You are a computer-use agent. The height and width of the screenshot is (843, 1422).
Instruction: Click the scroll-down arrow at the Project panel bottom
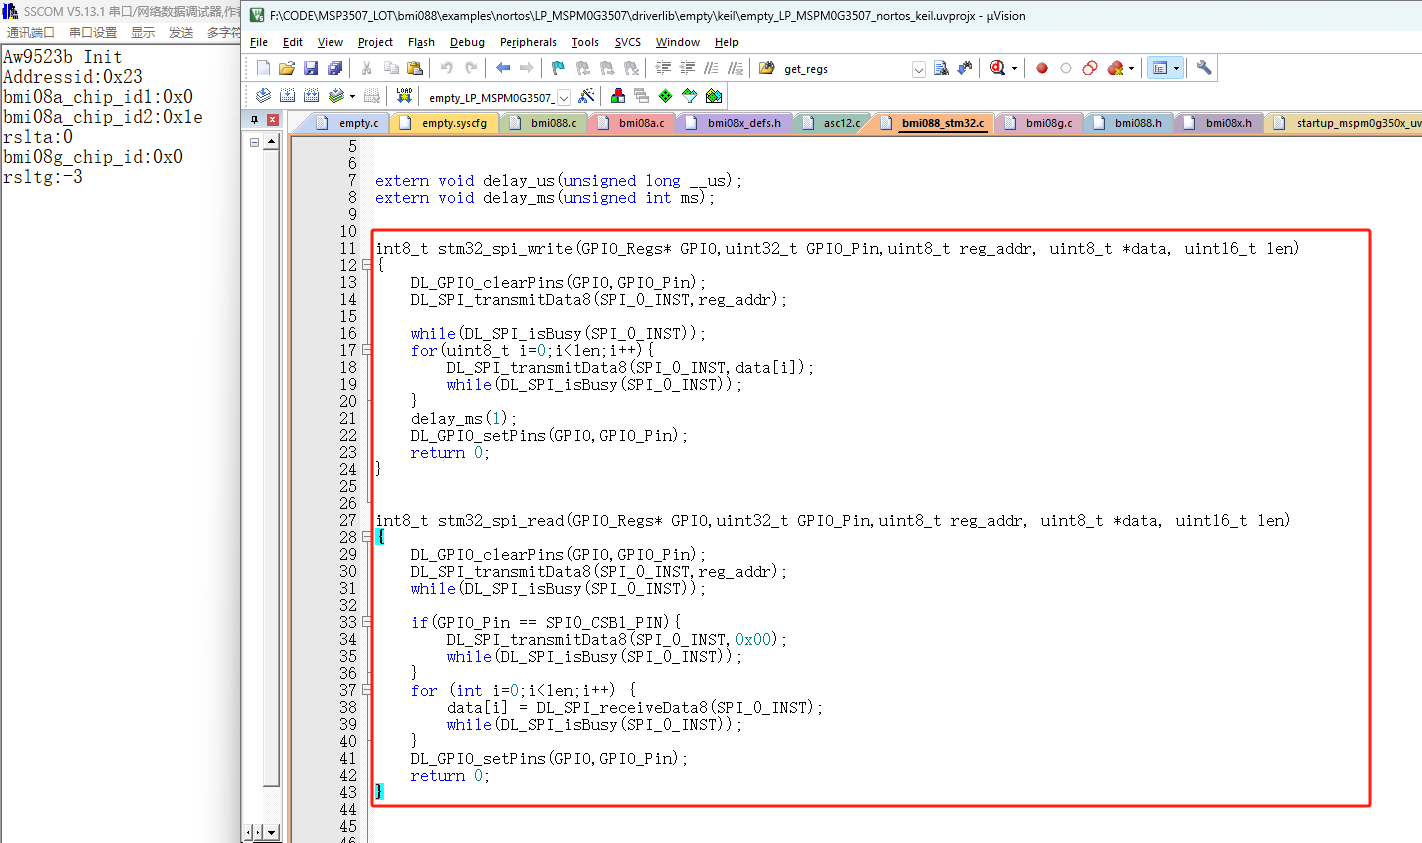[272, 832]
